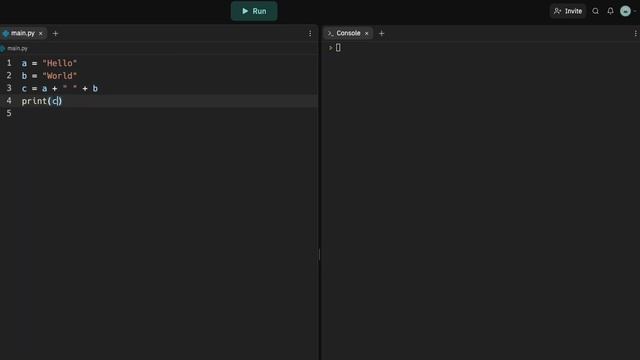
Task: Add a new tab next to main.py
Action: (56, 33)
